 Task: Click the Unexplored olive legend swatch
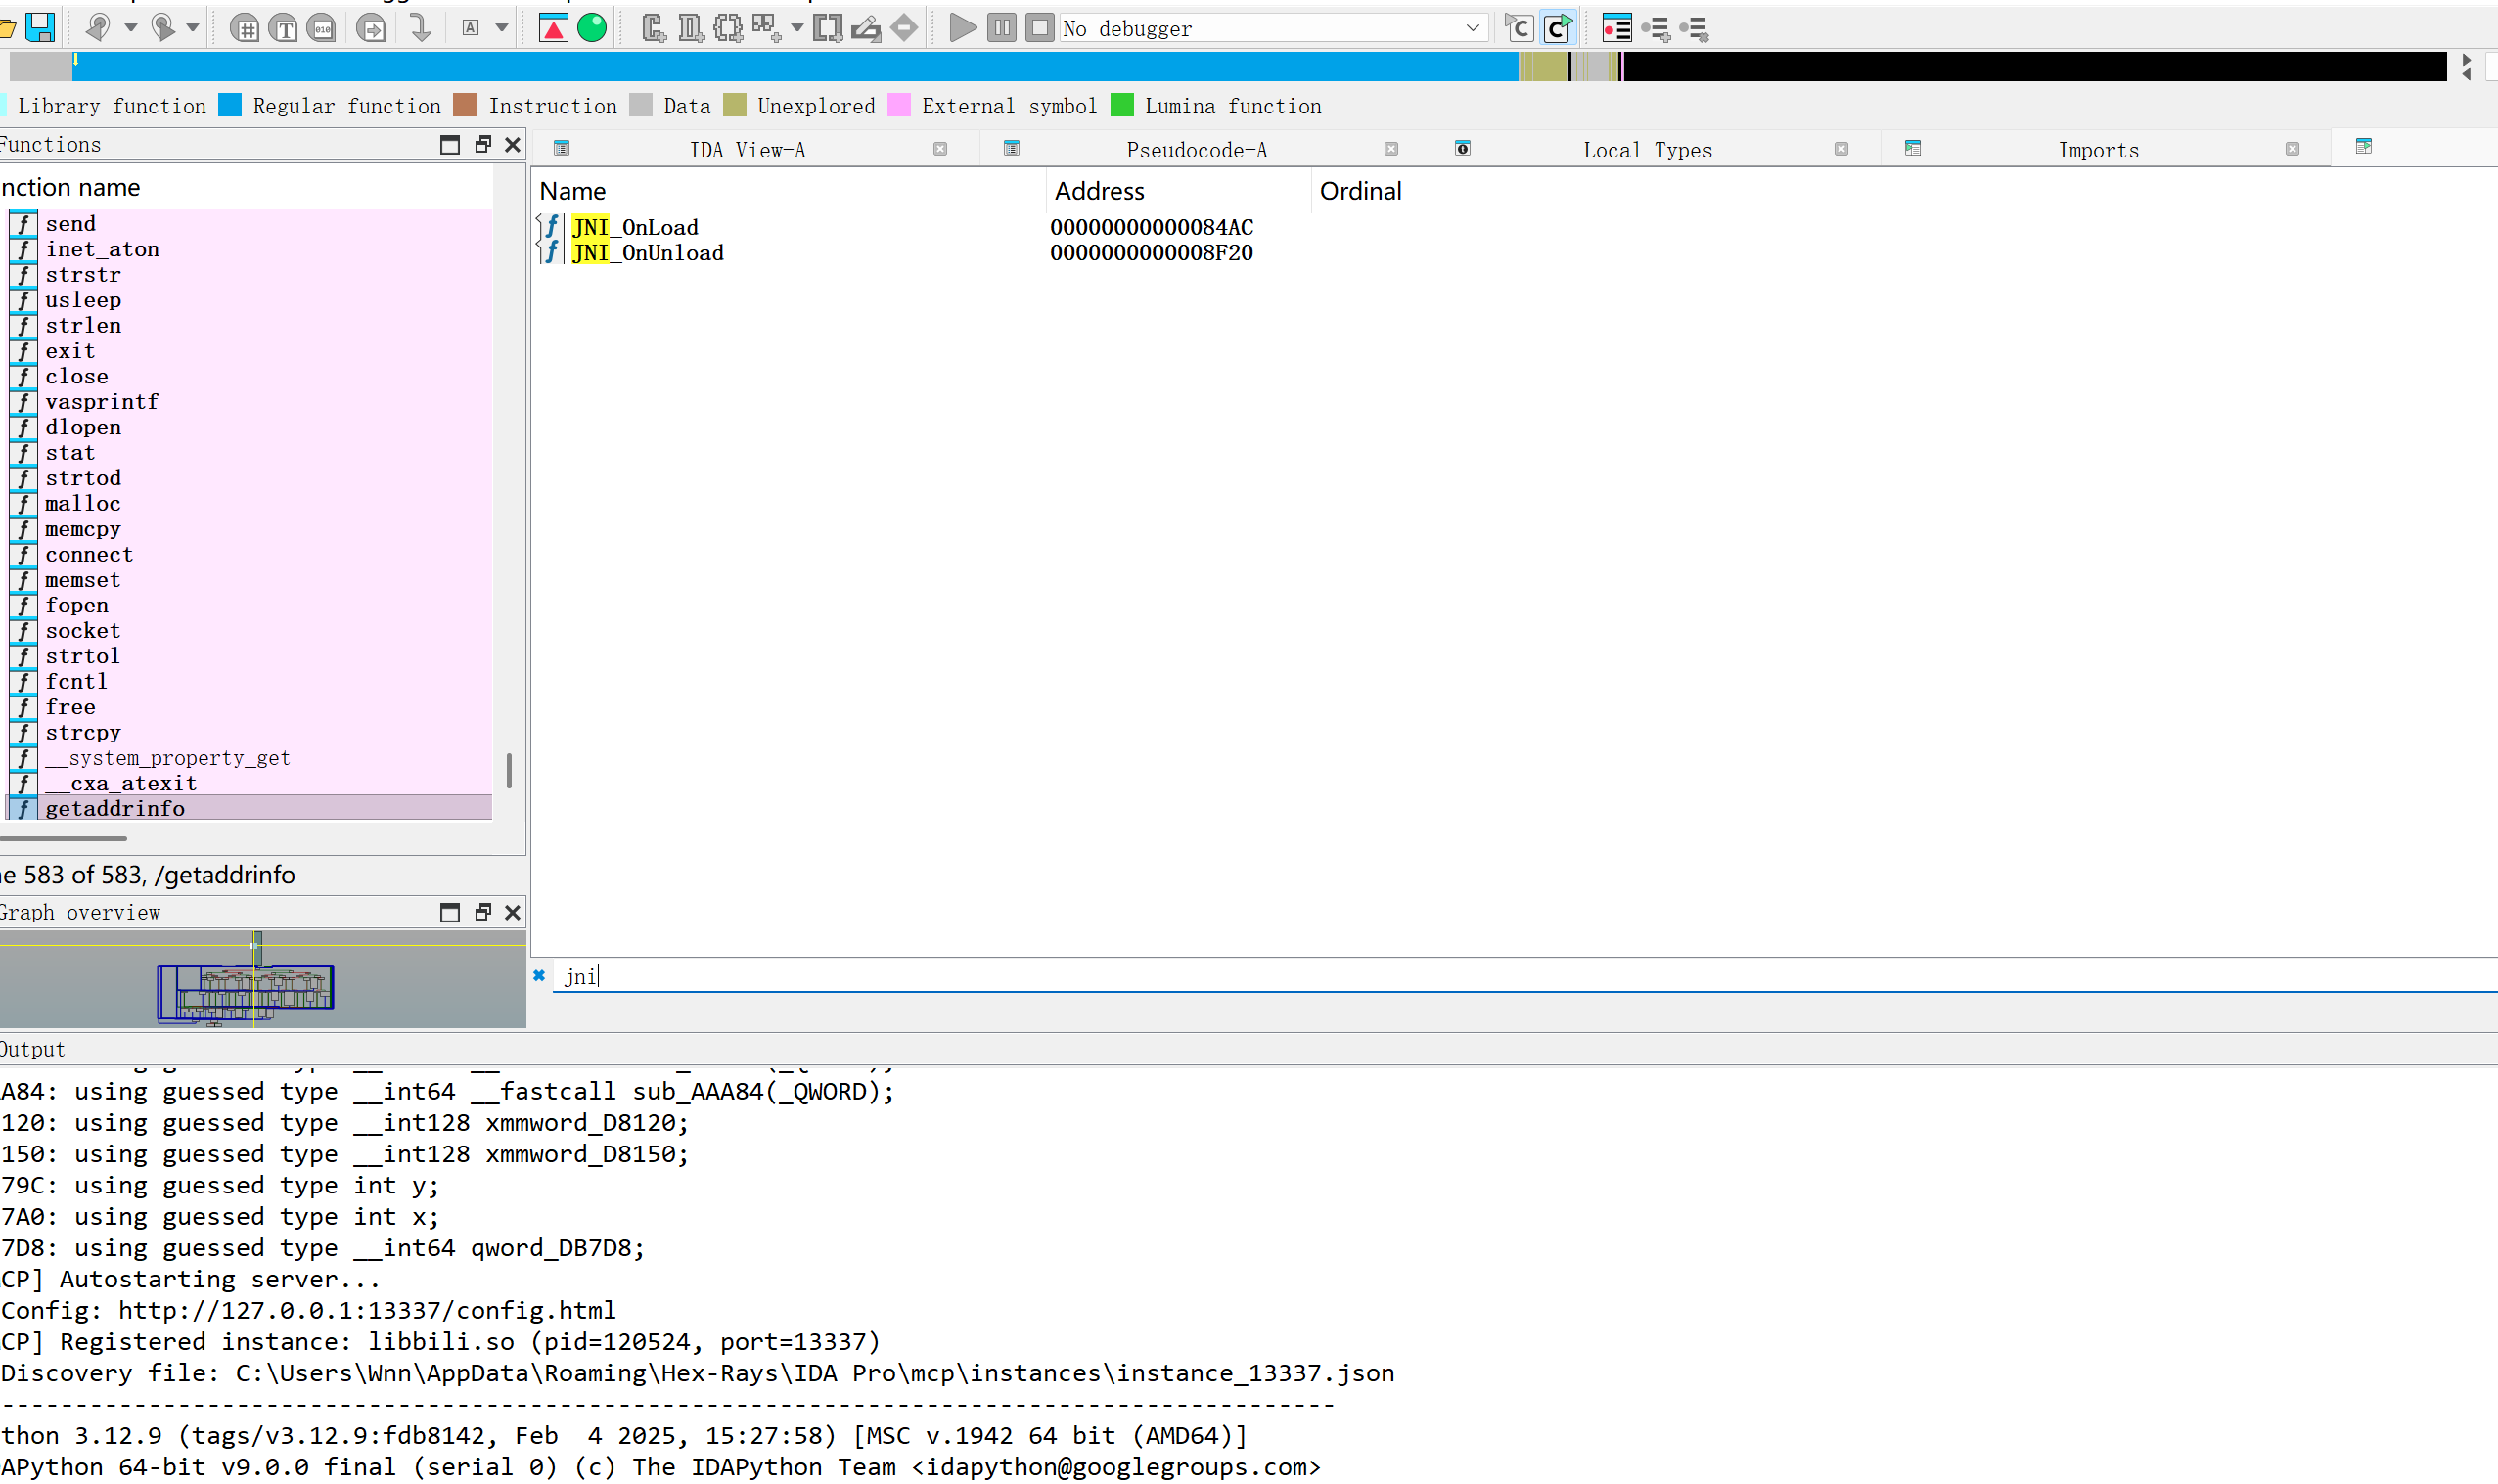point(735,105)
